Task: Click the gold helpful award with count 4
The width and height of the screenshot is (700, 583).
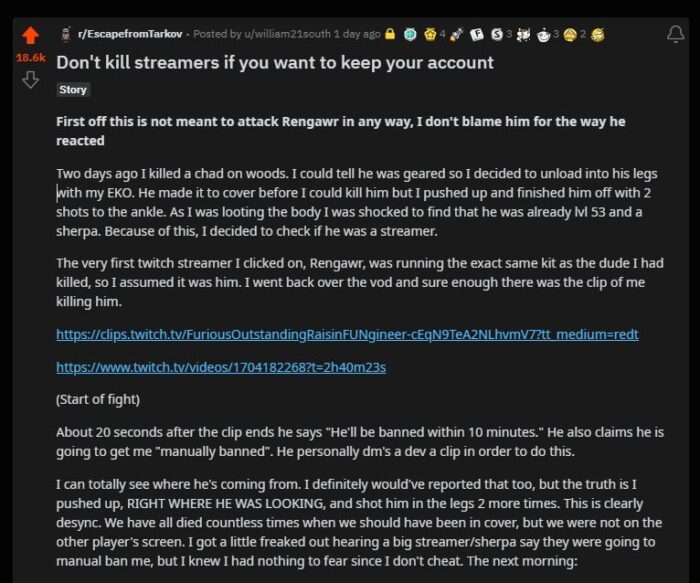Action: tap(430, 34)
